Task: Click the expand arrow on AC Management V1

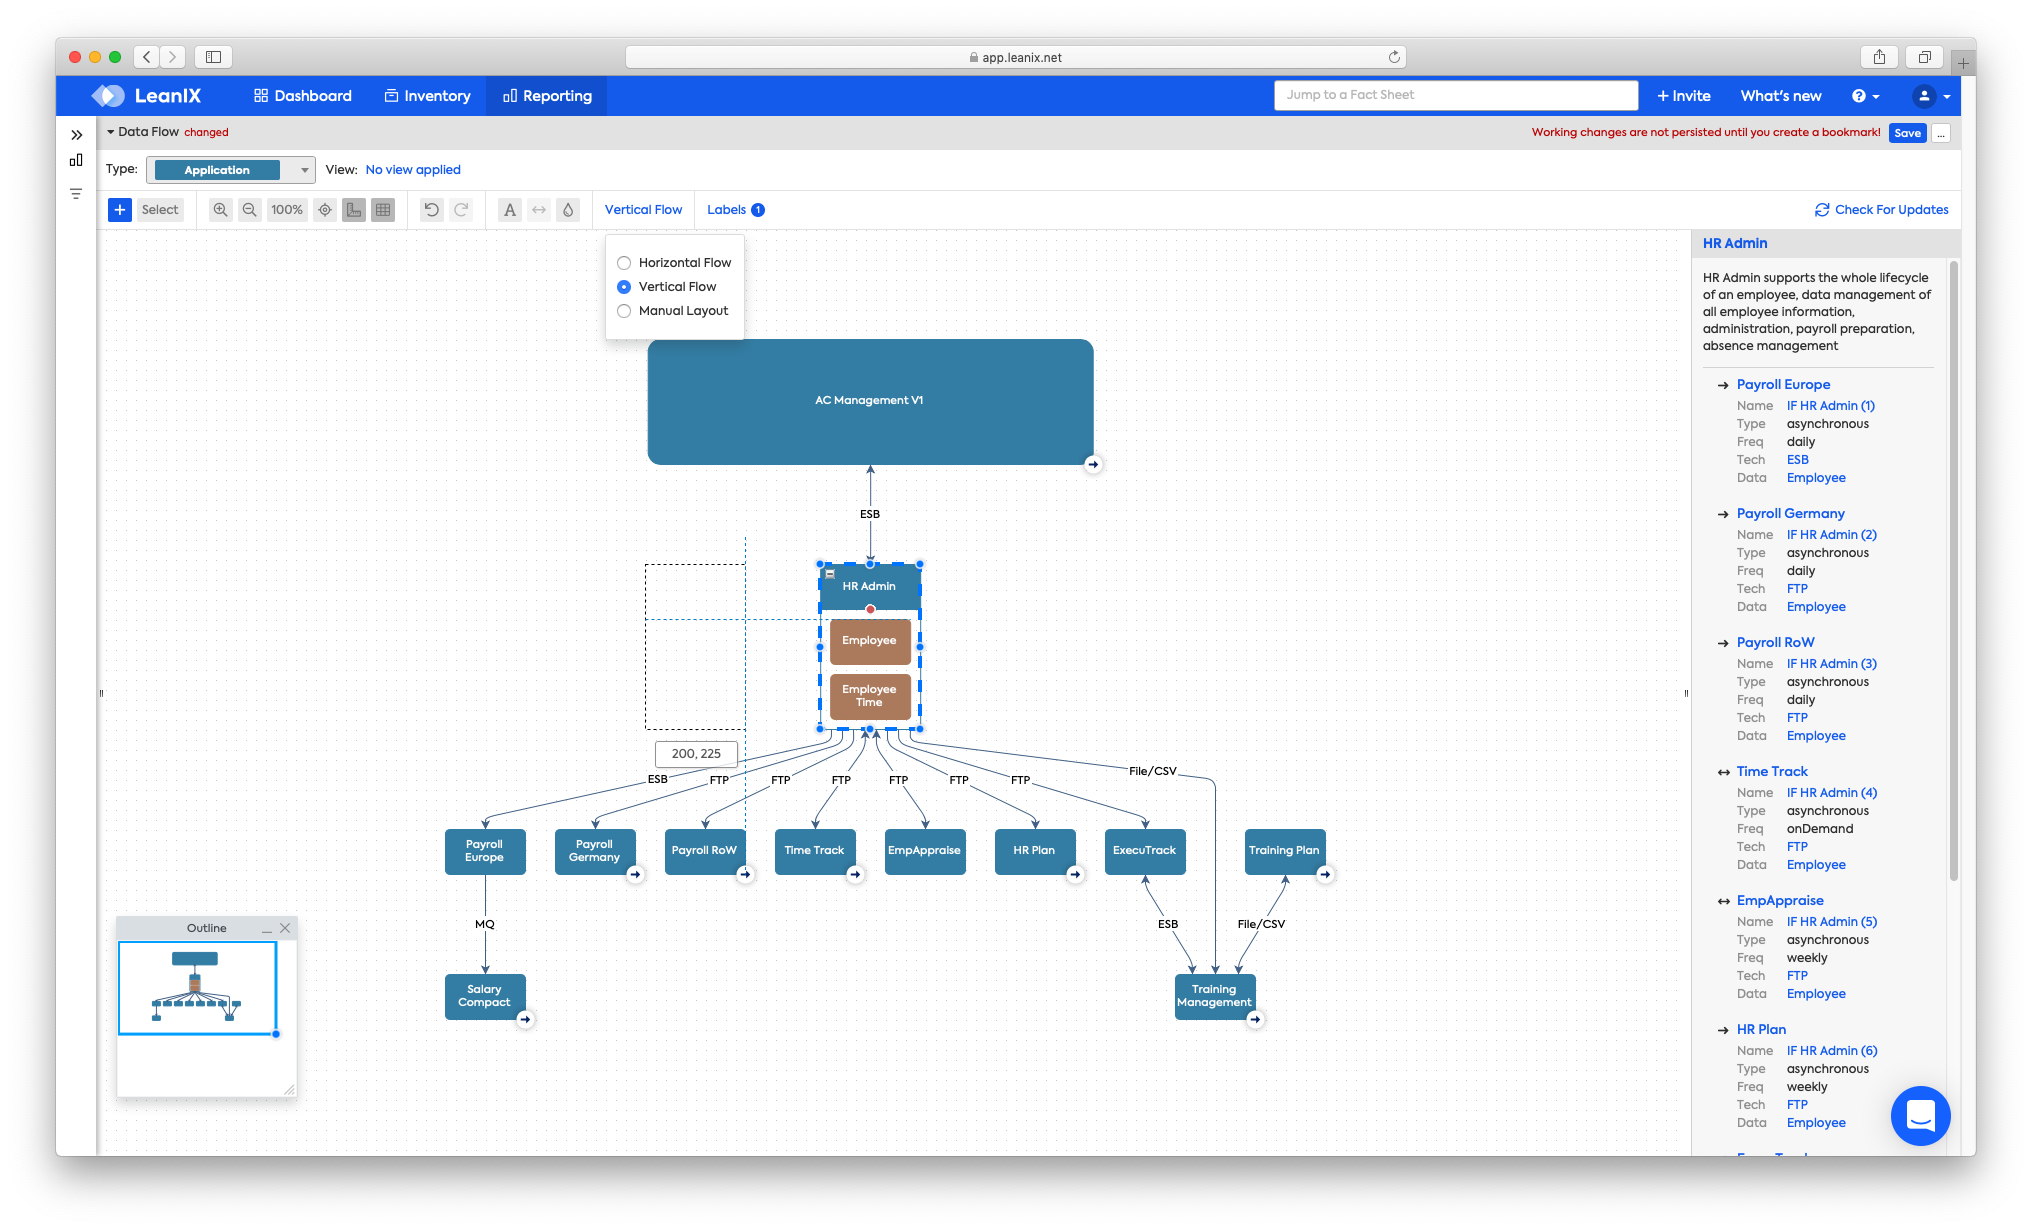Action: pyautogui.click(x=1093, y=464)
